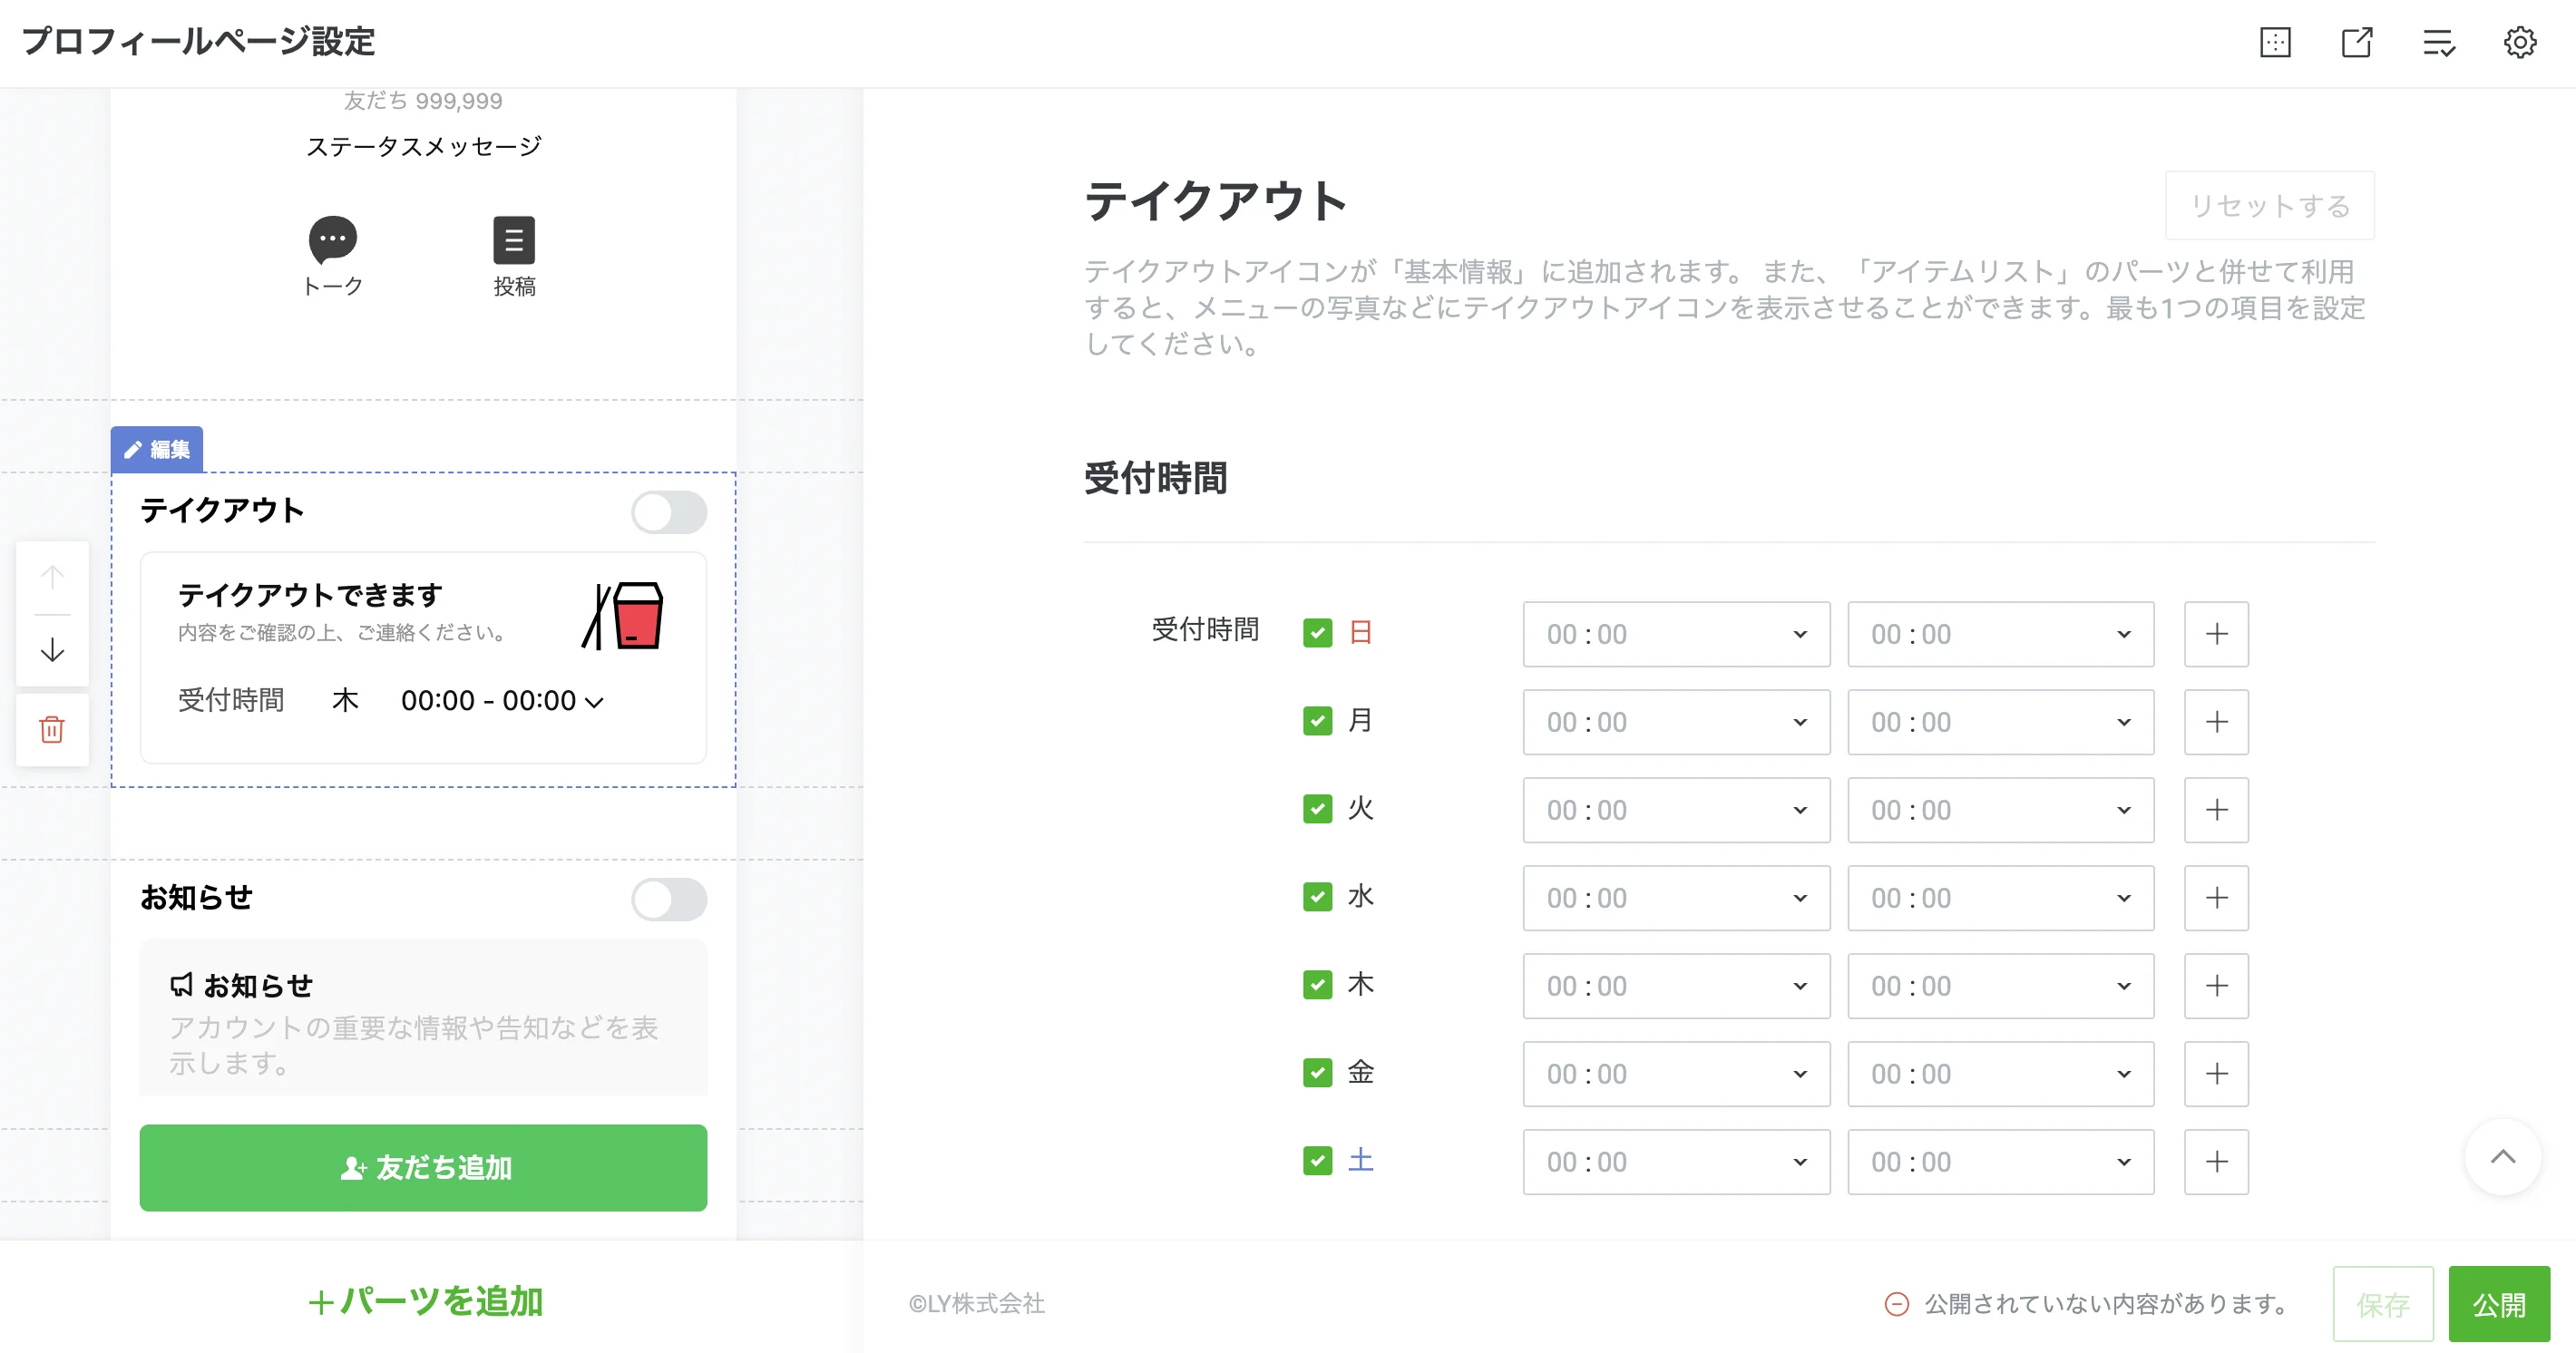
Task: Add a time slot for Saturday (土)
Action: 2216,1162
